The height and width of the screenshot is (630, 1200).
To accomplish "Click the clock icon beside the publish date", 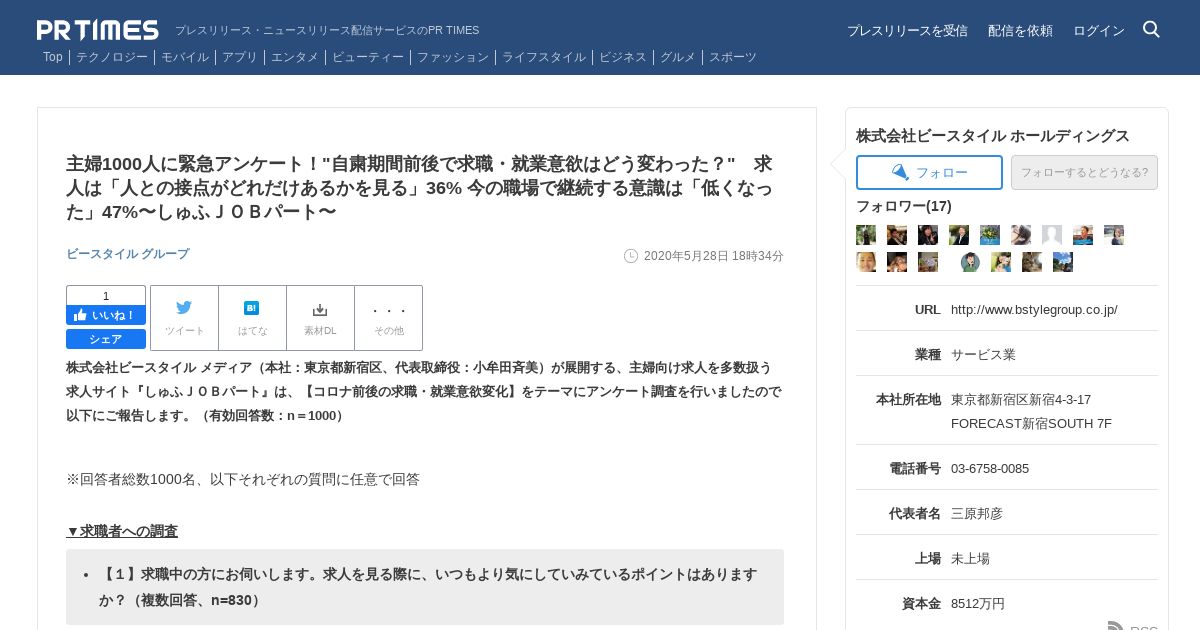I will coord(631,256).
